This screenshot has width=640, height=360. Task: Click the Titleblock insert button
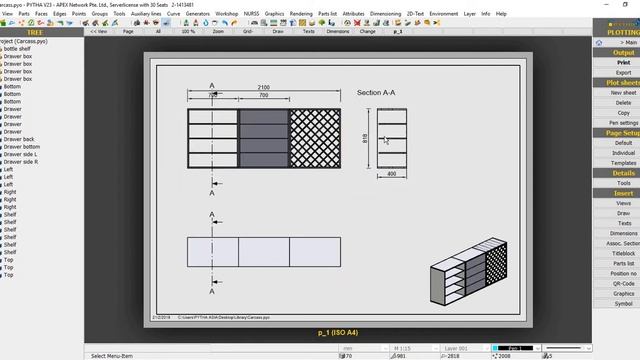pos(623,253)
